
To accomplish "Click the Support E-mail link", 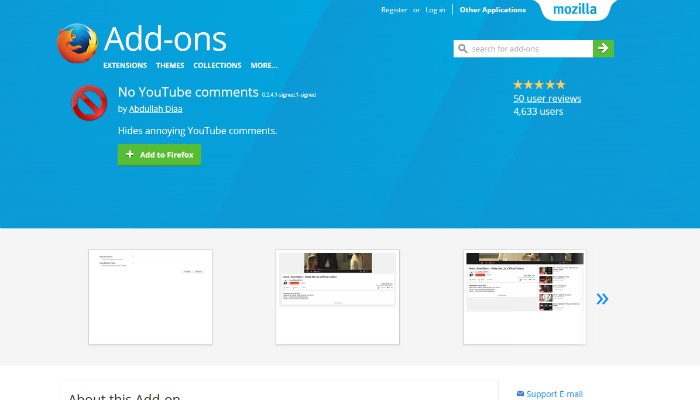I will pos(554,394).
